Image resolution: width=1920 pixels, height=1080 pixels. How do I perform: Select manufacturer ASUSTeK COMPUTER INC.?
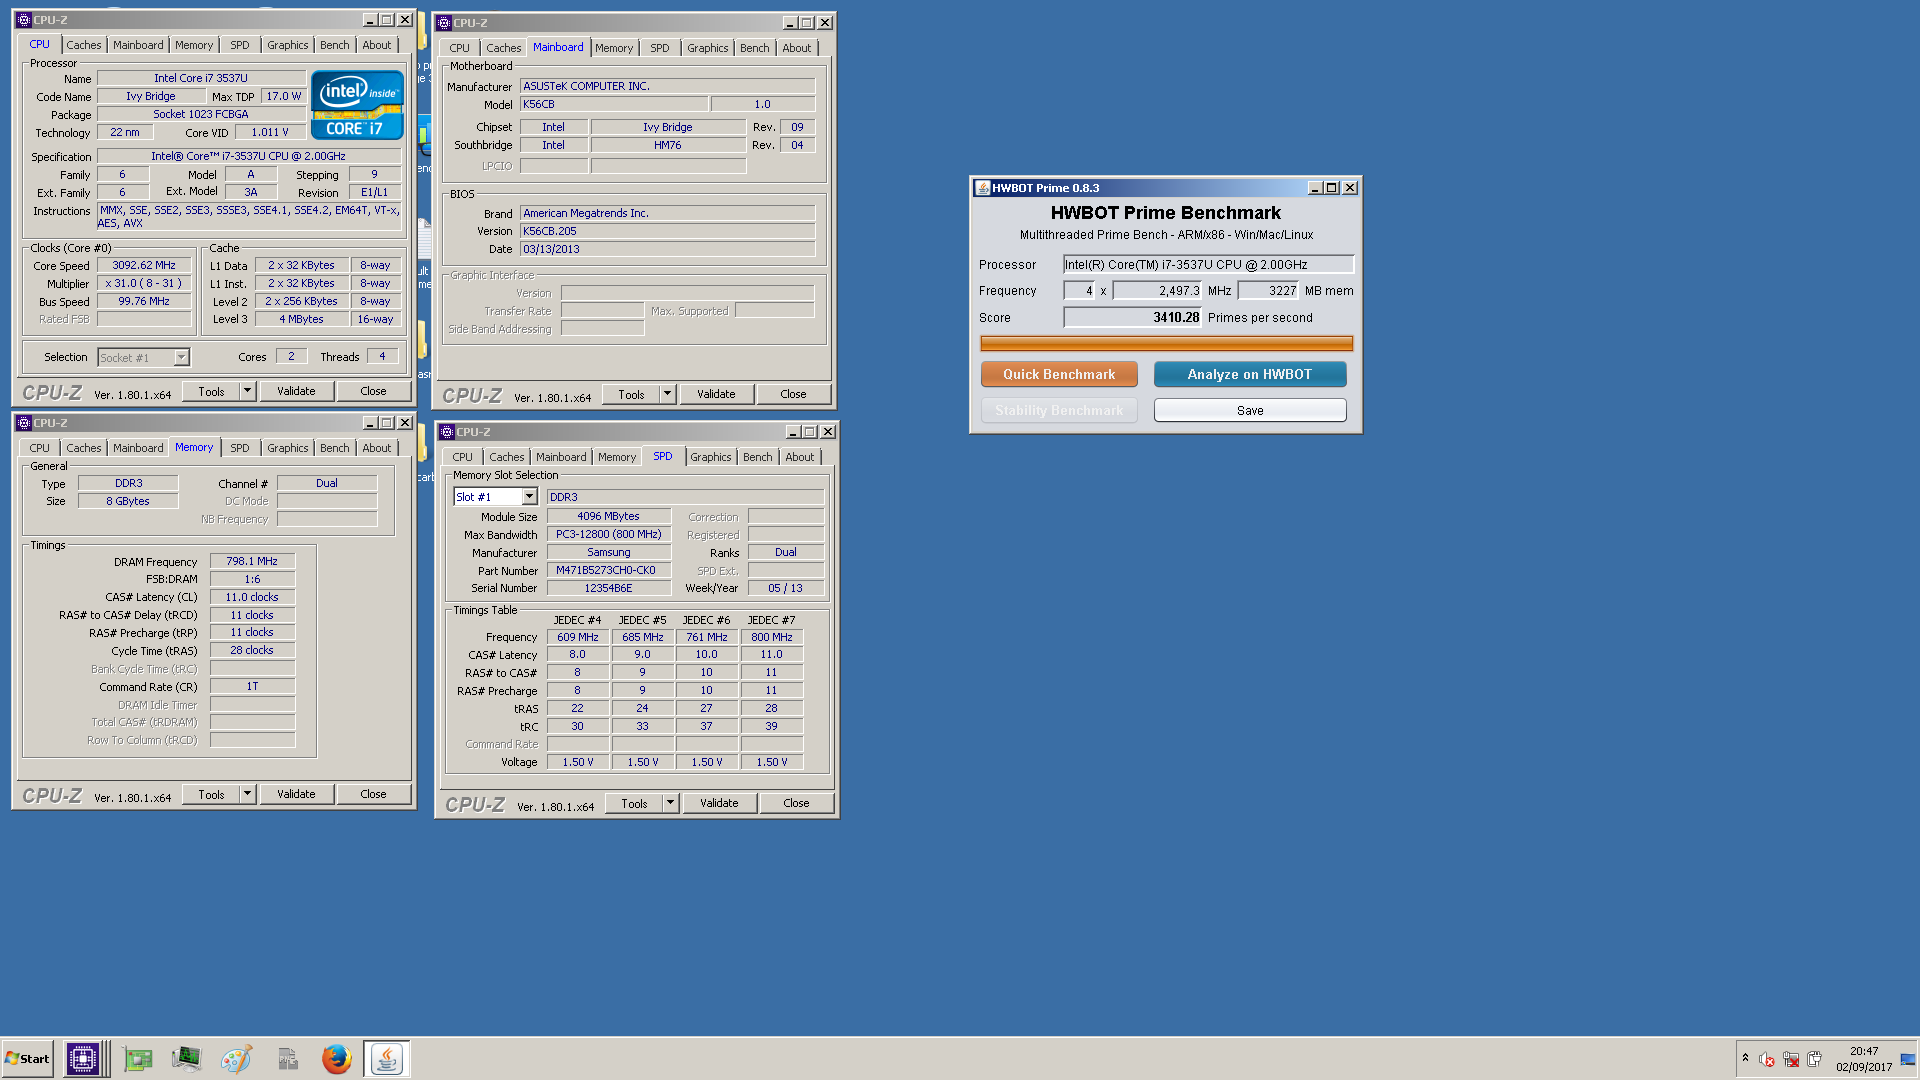(667, 86)
